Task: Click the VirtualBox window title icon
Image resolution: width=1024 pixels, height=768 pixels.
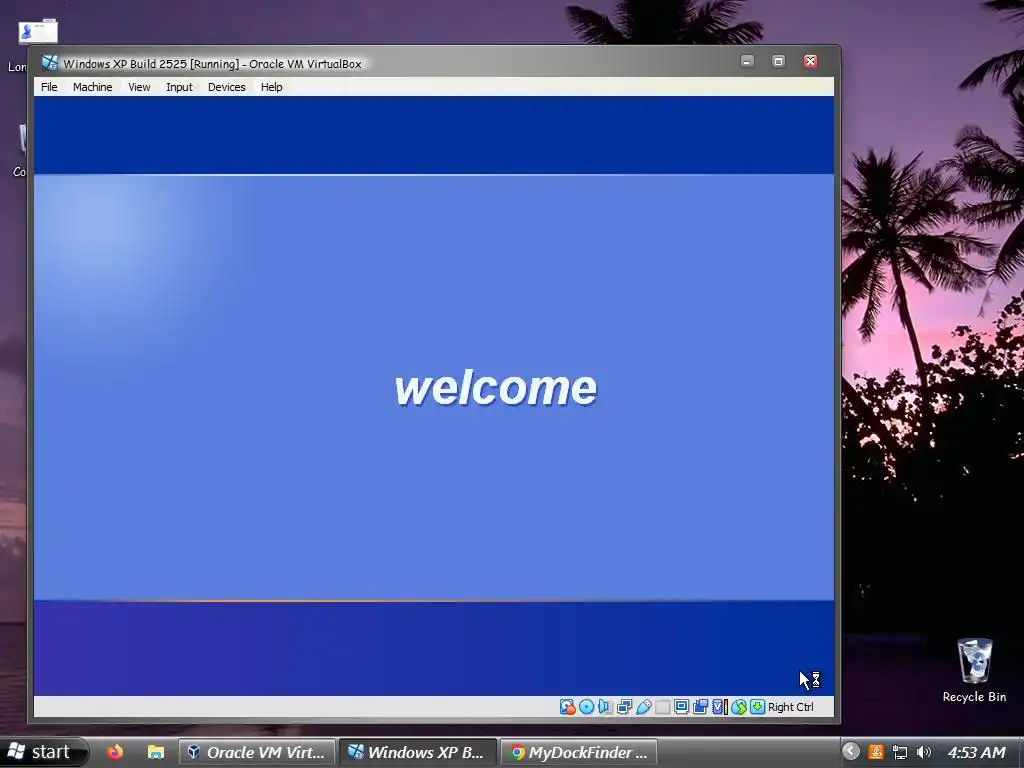Action: coord(50,63)
